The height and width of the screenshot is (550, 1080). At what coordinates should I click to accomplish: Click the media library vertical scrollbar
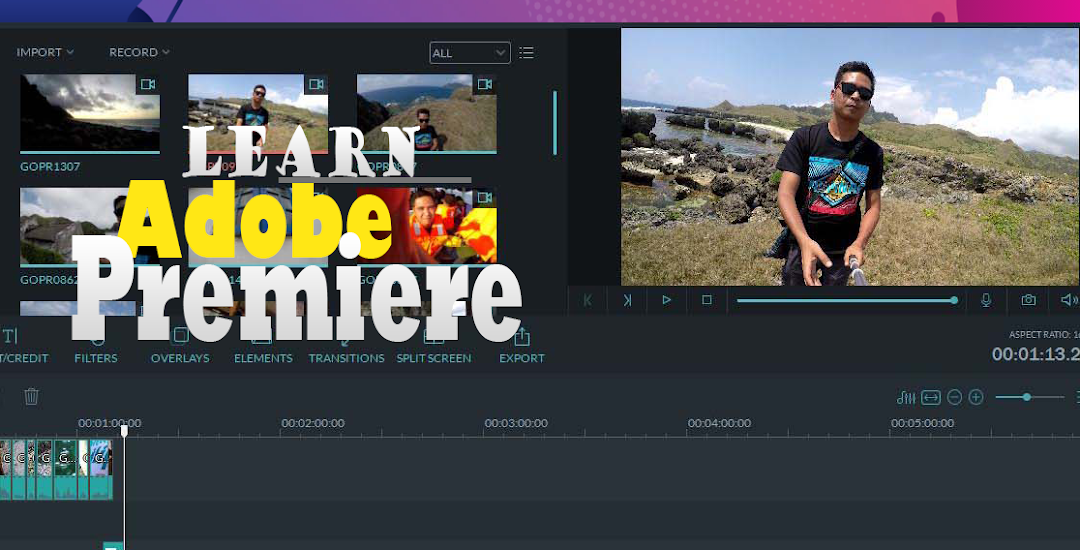[555, 123]
